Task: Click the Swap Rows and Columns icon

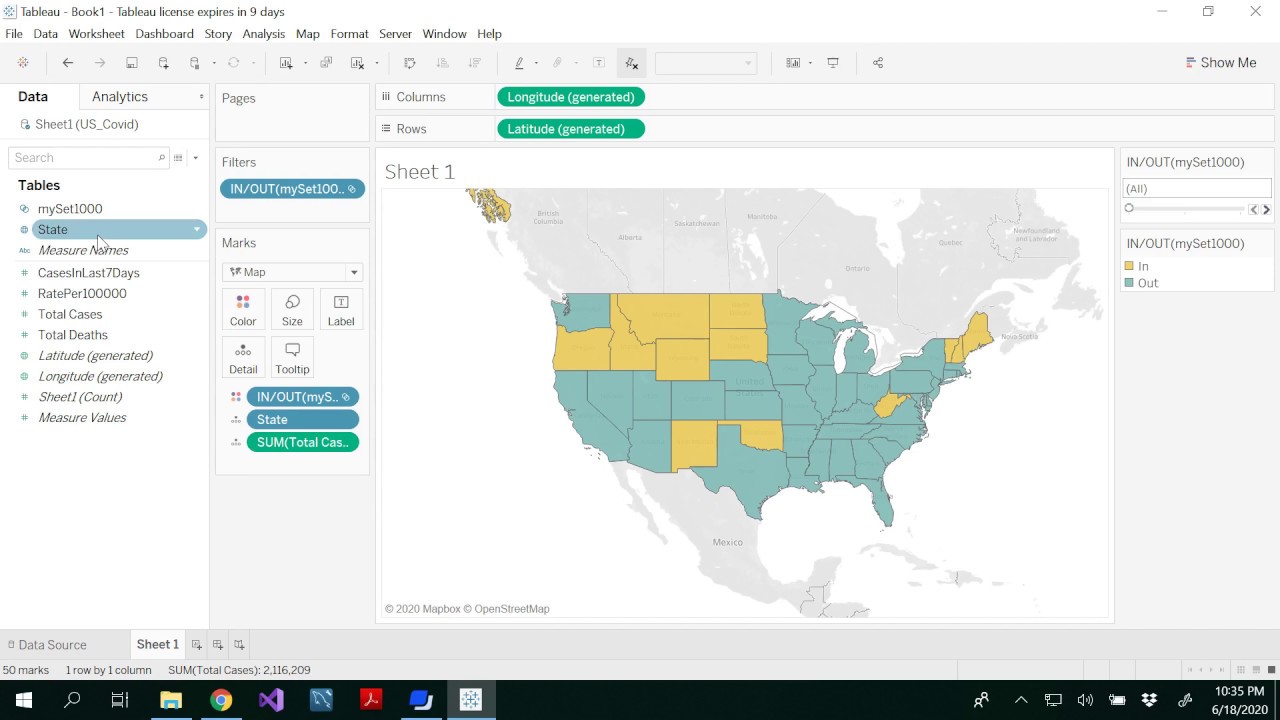Action: [x=409, y=63]
